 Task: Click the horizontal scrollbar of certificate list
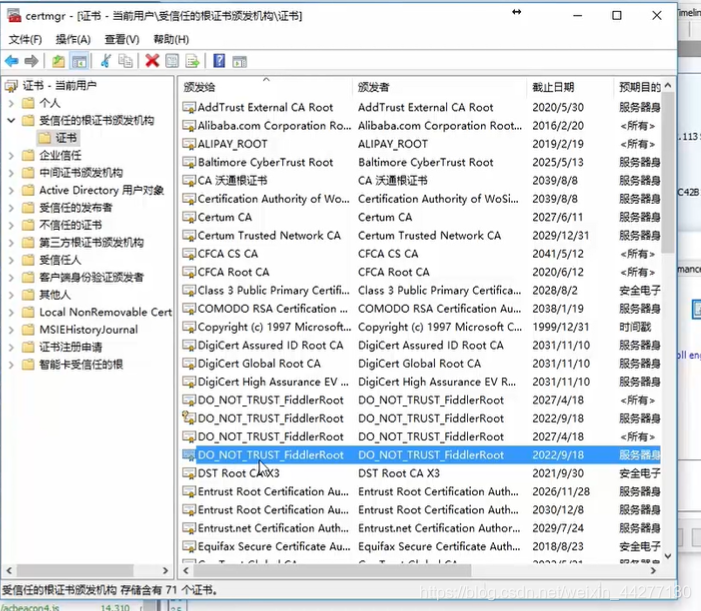[331, 571]
